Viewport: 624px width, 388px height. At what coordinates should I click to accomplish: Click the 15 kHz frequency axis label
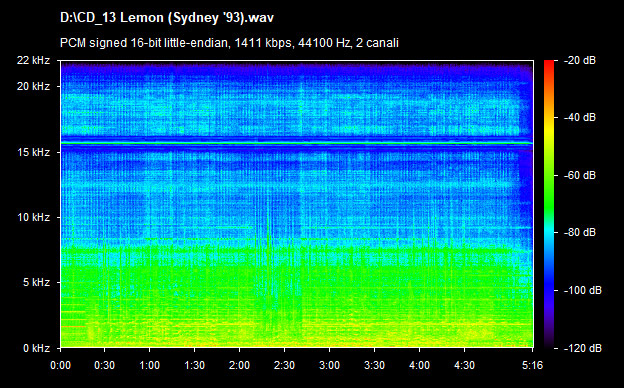click(33, 152)
